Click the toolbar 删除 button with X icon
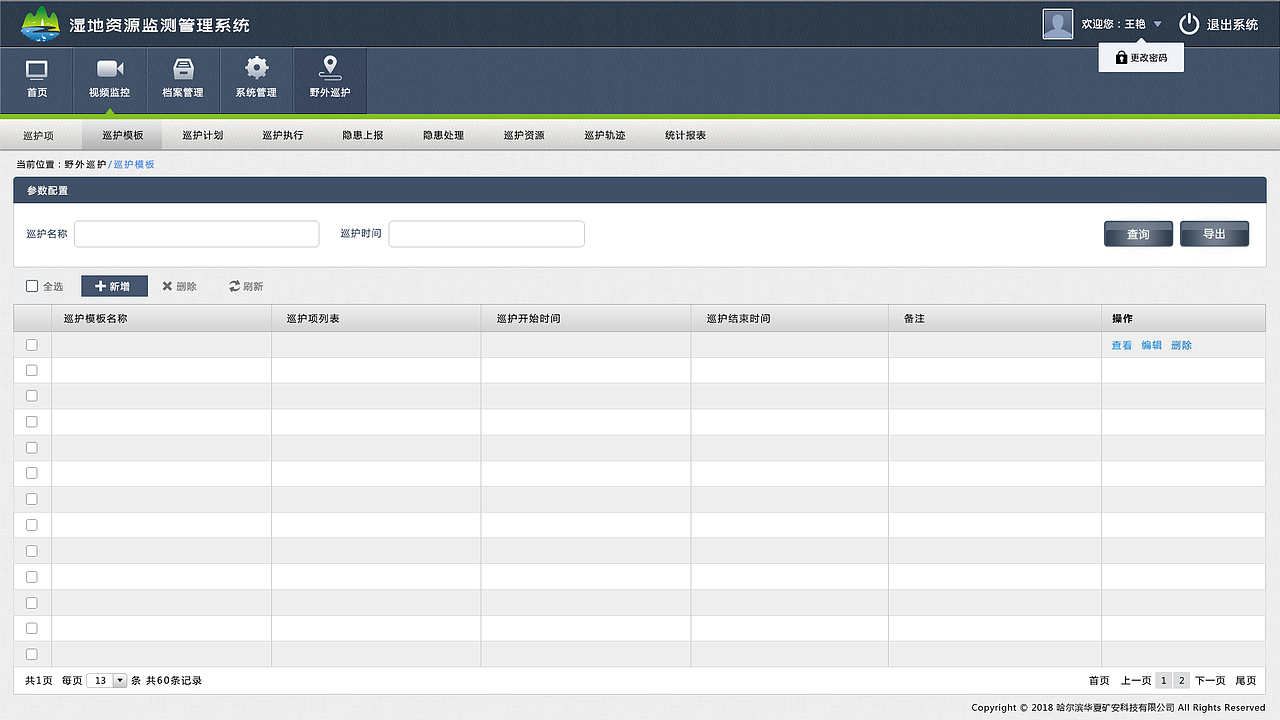Screen dimensions: 1280x720 coord(180,287)
